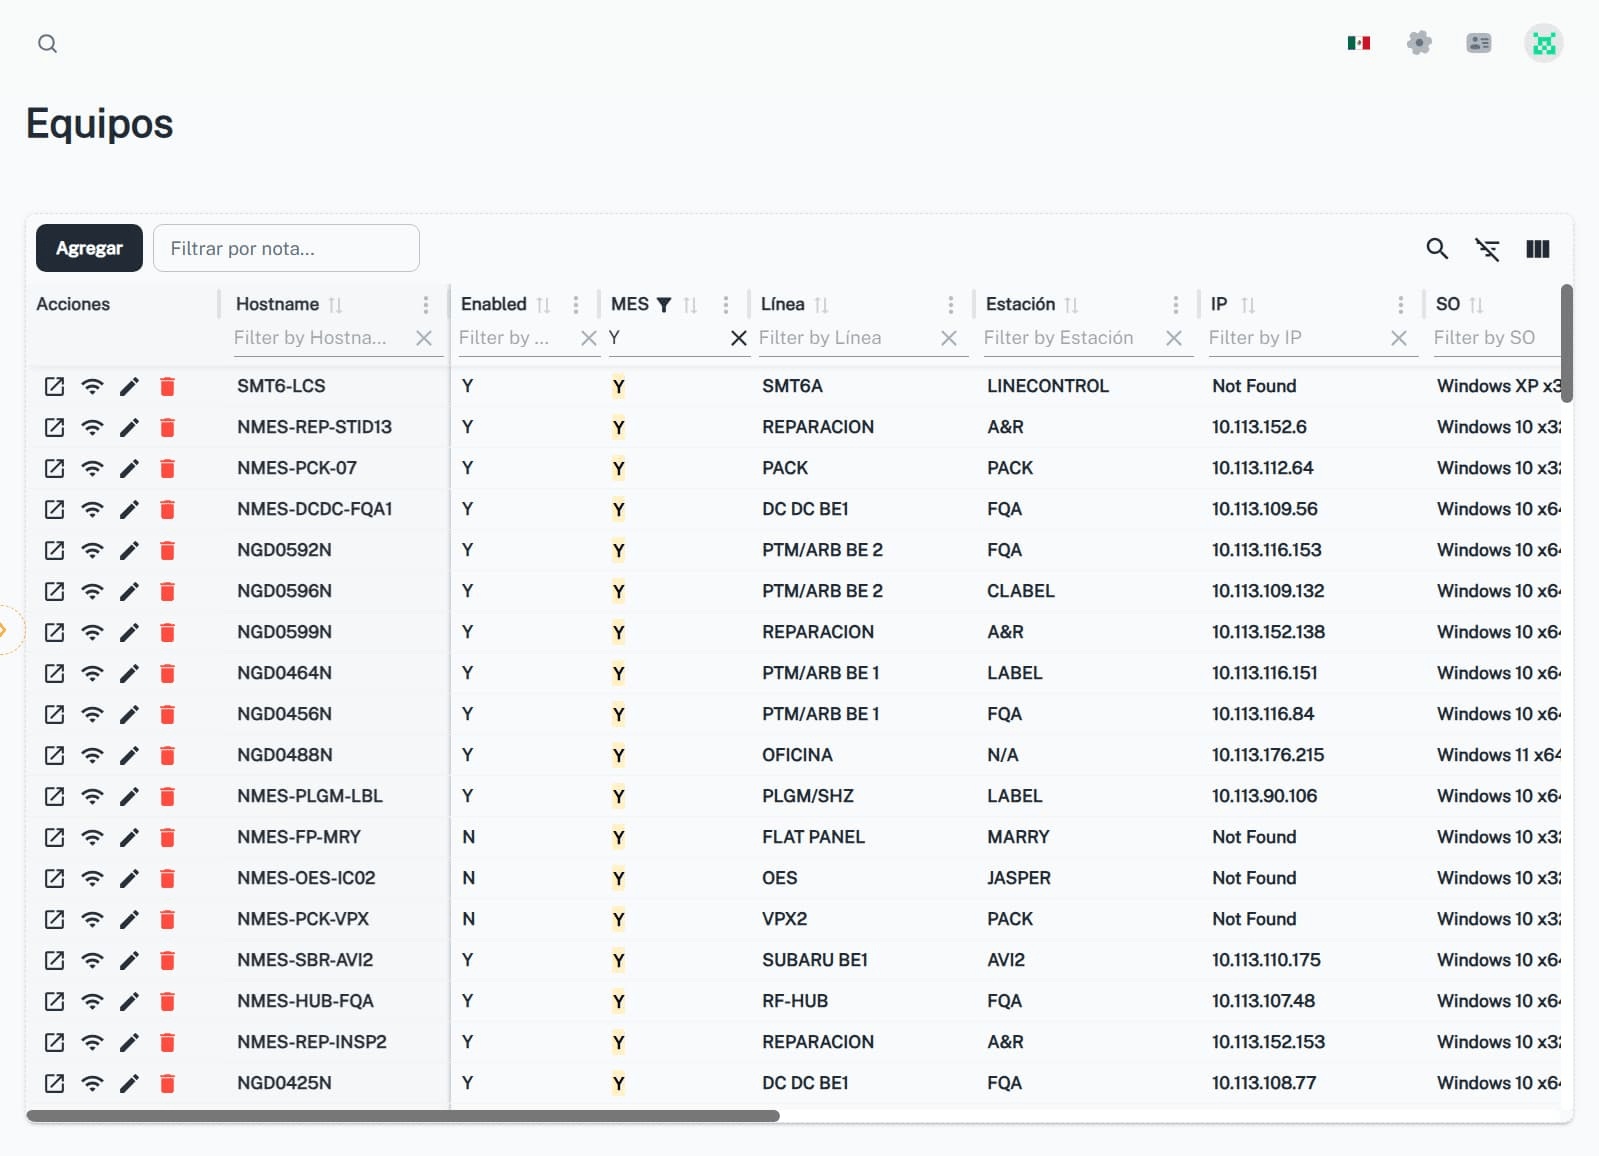Open the Enabled column three-dot menu
Image resolution: width=1599 pixels, height=1156 pixels.
[x=576, y=305]
